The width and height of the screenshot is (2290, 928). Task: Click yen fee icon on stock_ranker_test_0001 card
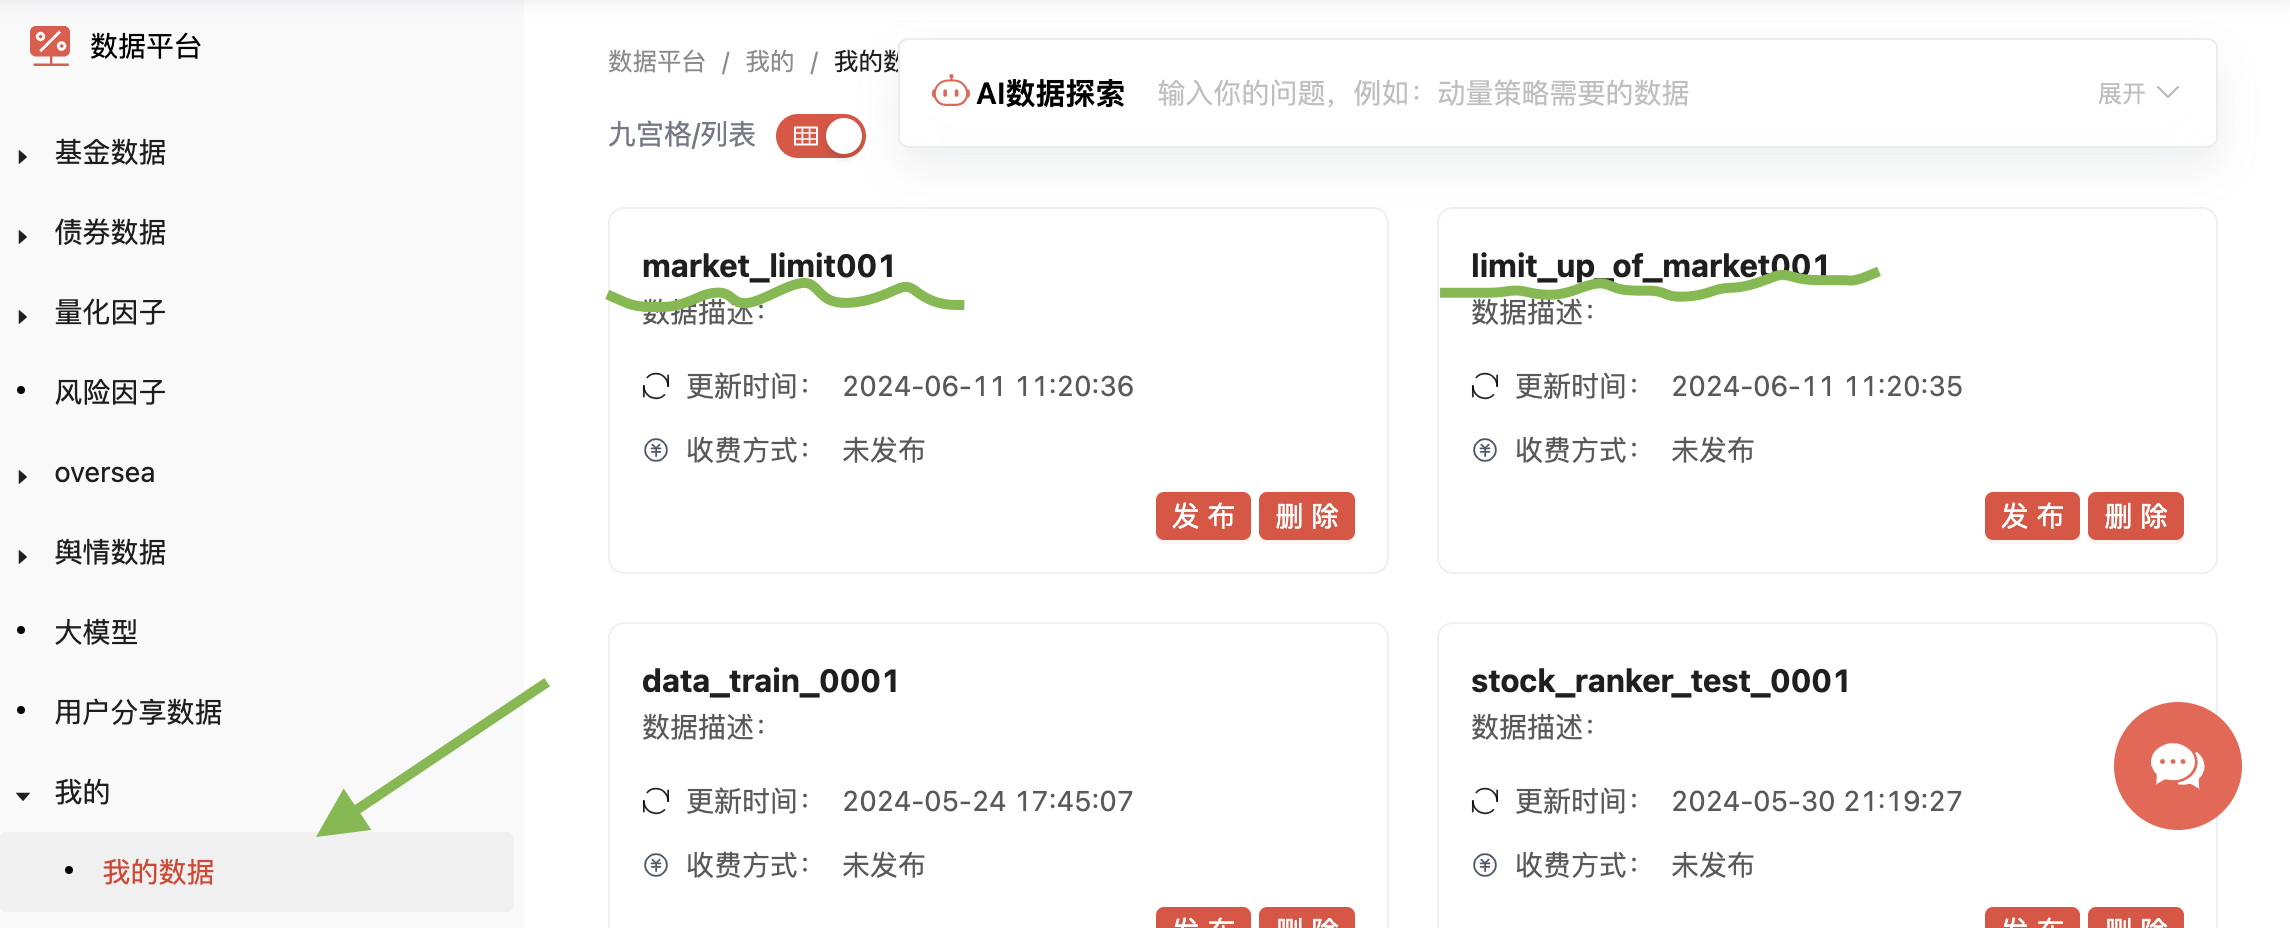point(1485,865)
